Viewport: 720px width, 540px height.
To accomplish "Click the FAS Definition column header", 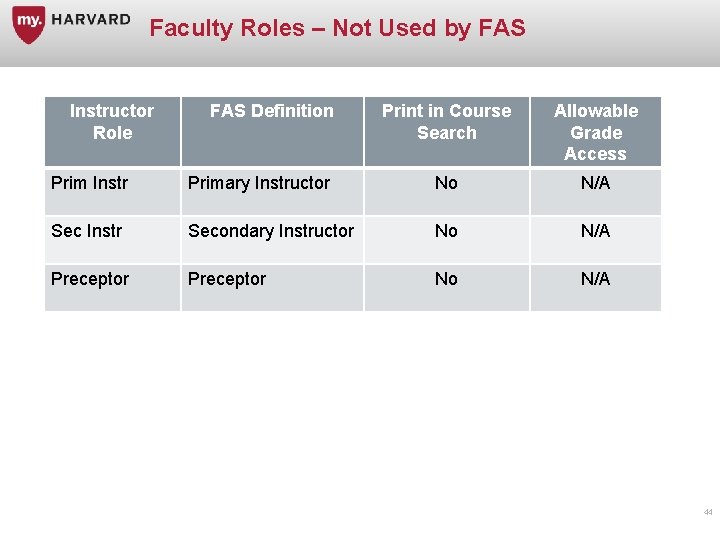I will tap(272, 111).
